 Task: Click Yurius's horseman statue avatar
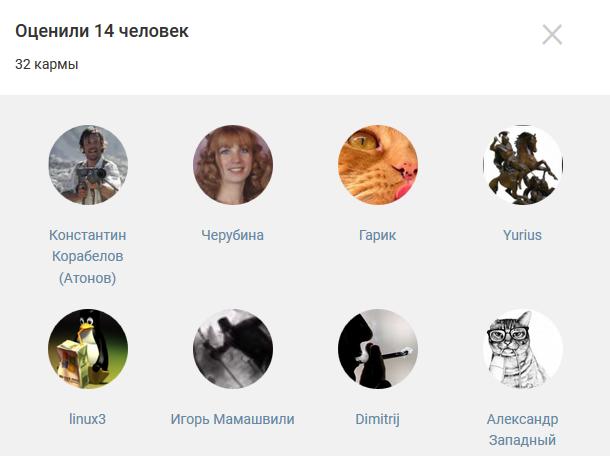point(522,165)
